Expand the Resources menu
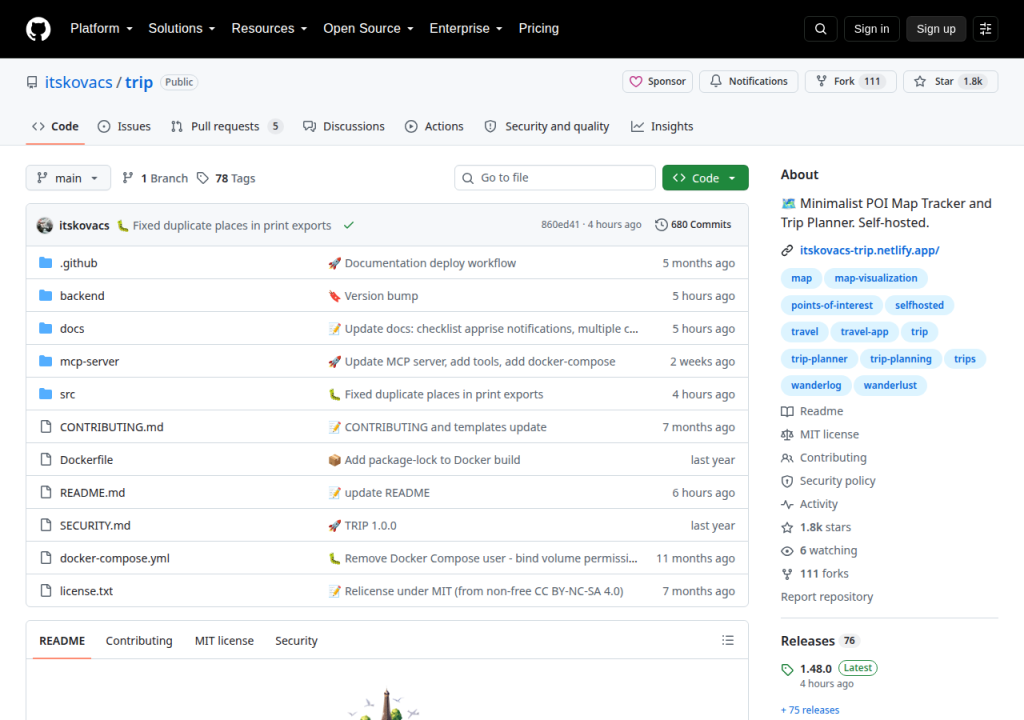1024x720 pixels. pos(269,29)
